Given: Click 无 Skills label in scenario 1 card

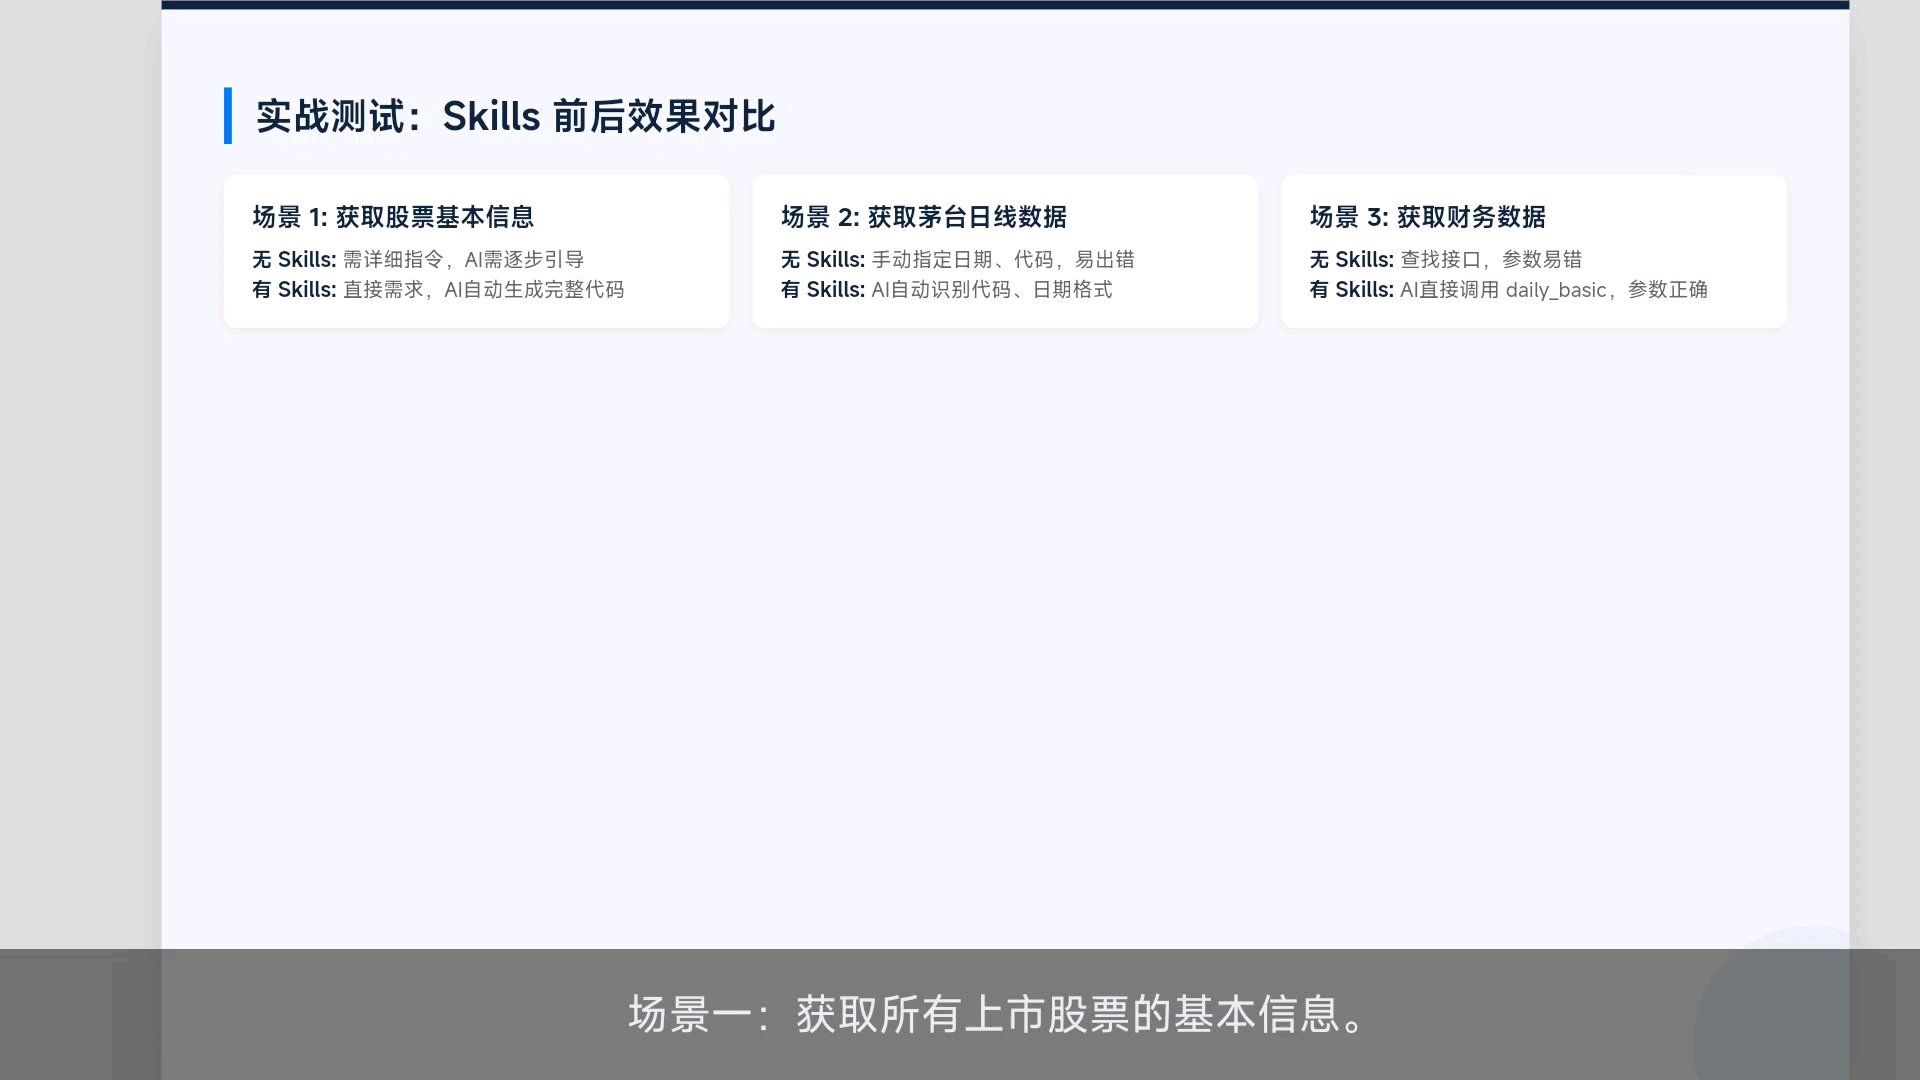Looking at the screenshot, I should 294,260.
